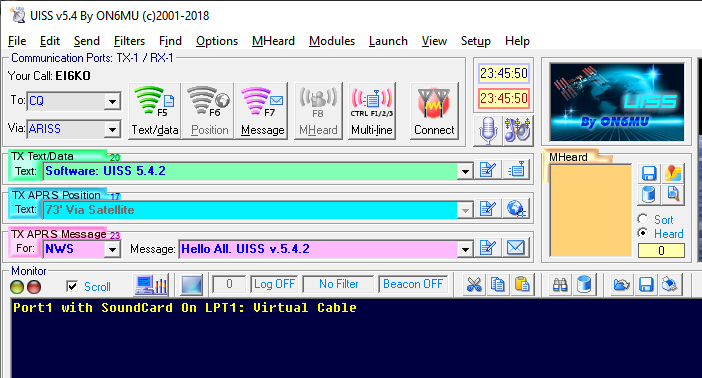Viewport: 702px width, 378px height.
Task: Click the Hello All message field
Action: [x=318, y=249]
